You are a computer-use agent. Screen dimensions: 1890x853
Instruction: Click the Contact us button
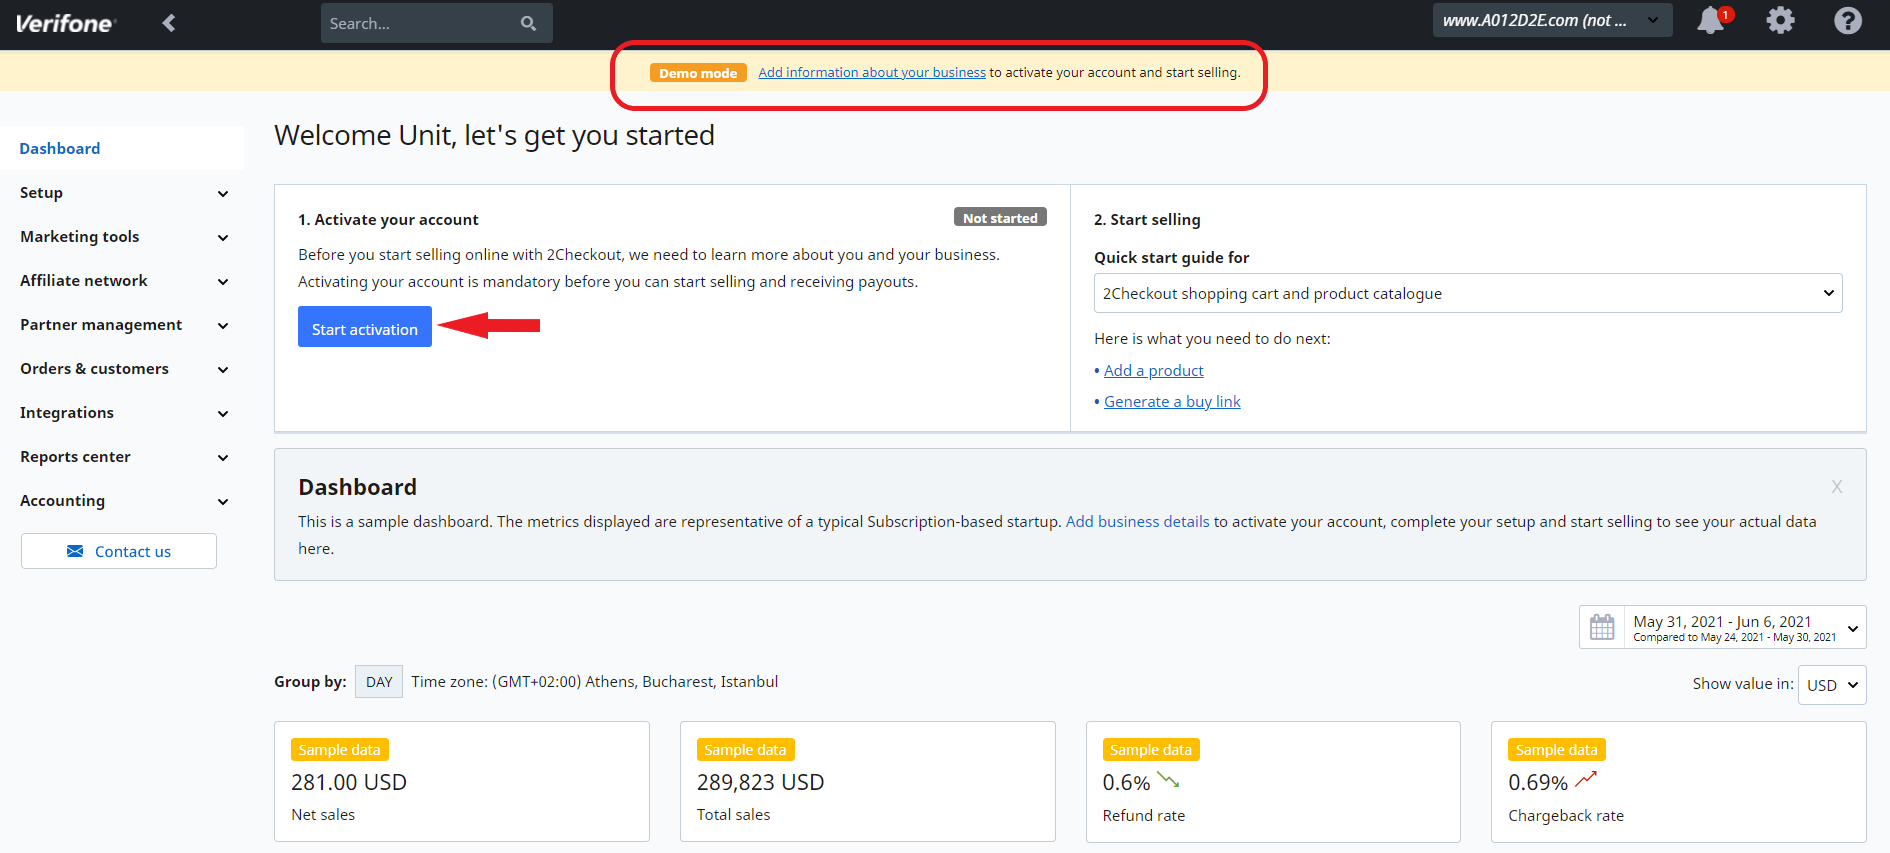click(x=119, y=551)
